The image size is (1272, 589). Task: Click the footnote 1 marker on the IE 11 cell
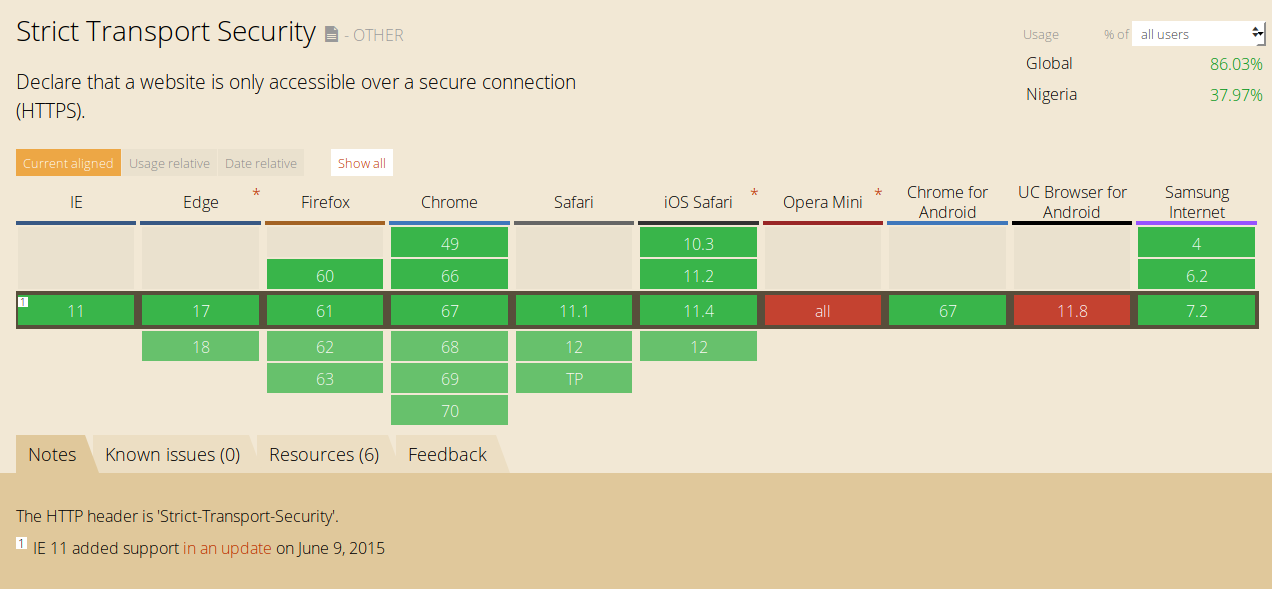[23, 301]
